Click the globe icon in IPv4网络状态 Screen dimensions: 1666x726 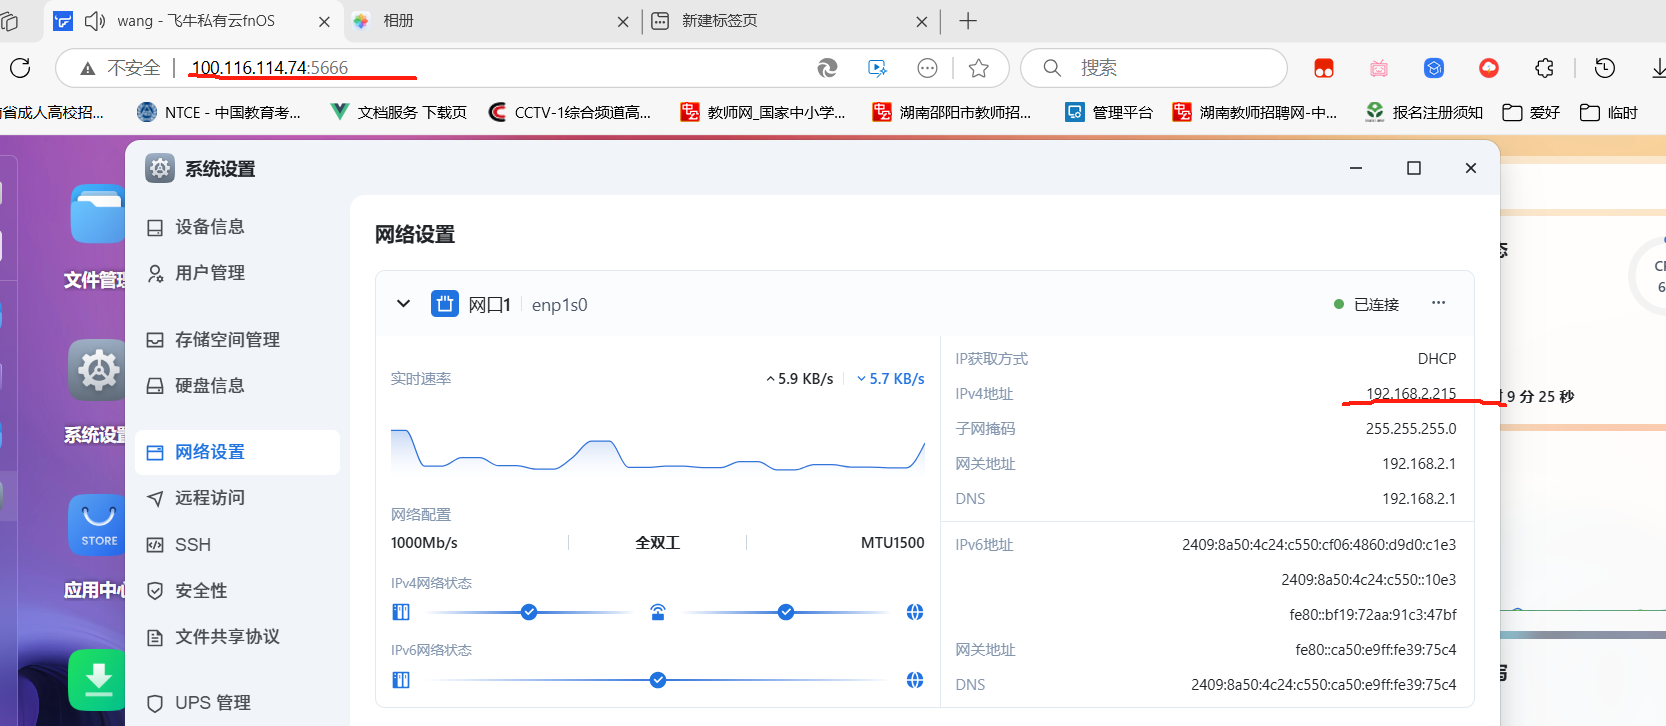coord(914,612)
